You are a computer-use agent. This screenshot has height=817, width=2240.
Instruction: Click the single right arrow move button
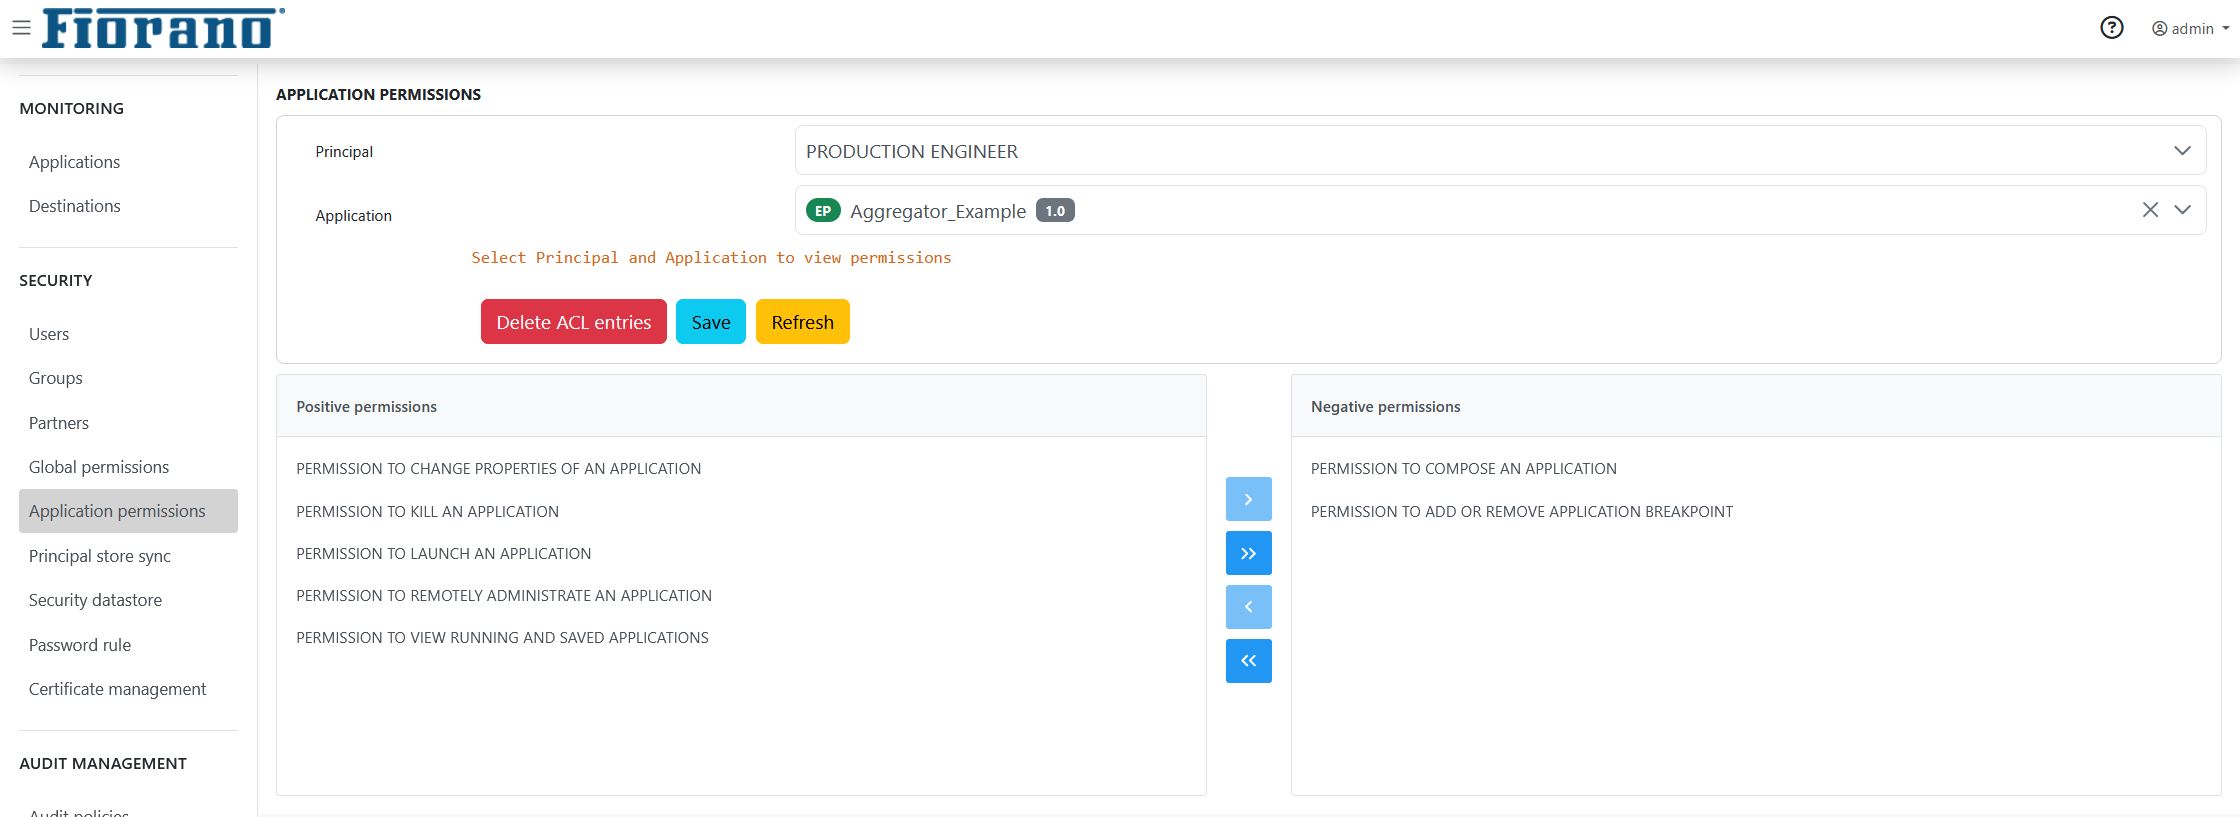click(1248, 499)
